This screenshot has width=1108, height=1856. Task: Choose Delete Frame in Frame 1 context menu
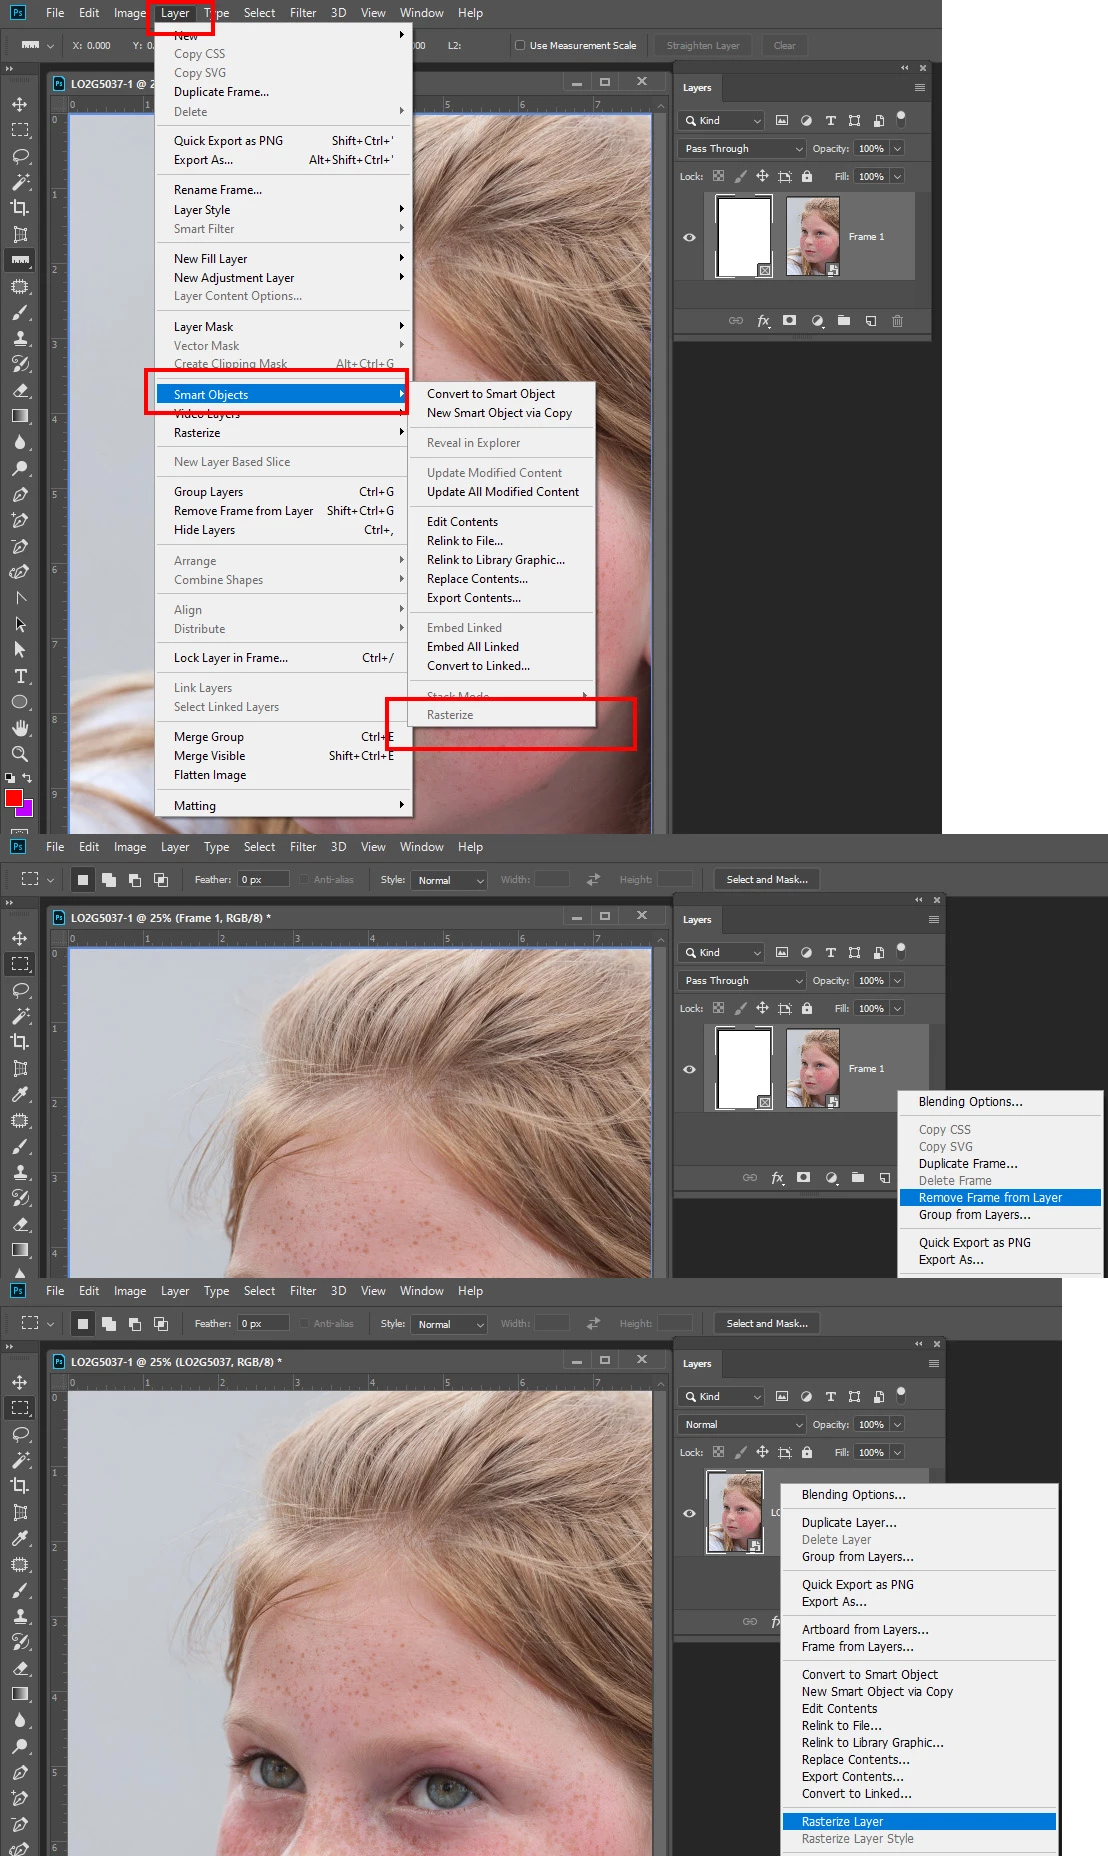click(955, 1181)
